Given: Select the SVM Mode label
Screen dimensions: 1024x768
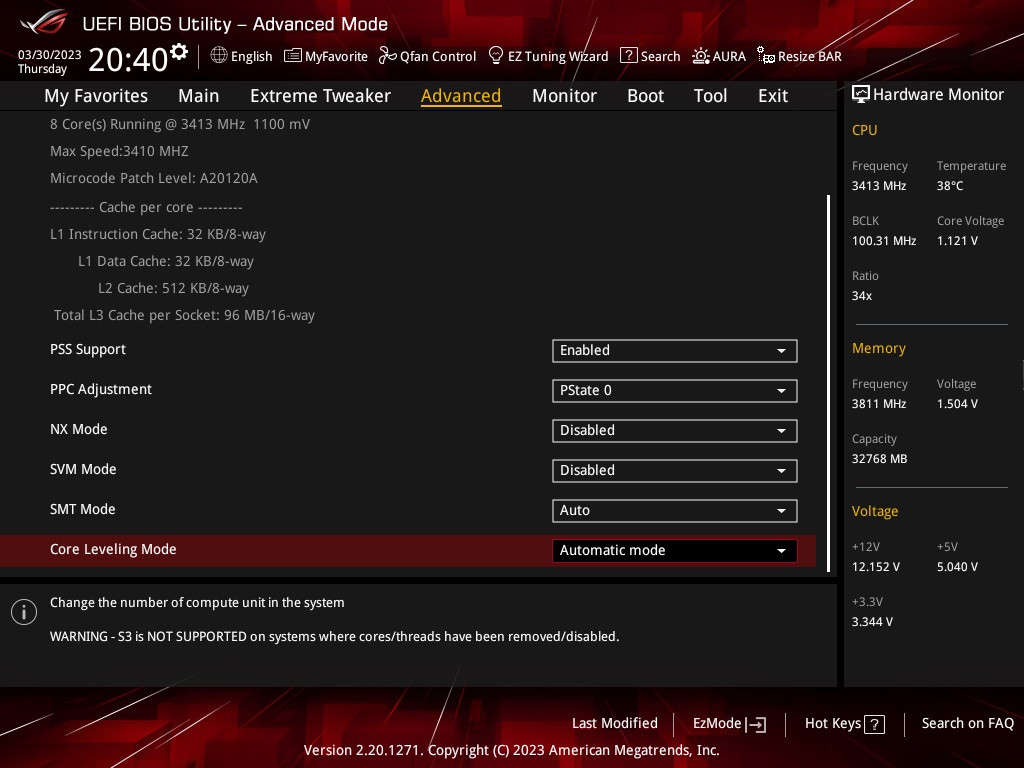Looking at the screenshot, I should click(x=83, y=470).
